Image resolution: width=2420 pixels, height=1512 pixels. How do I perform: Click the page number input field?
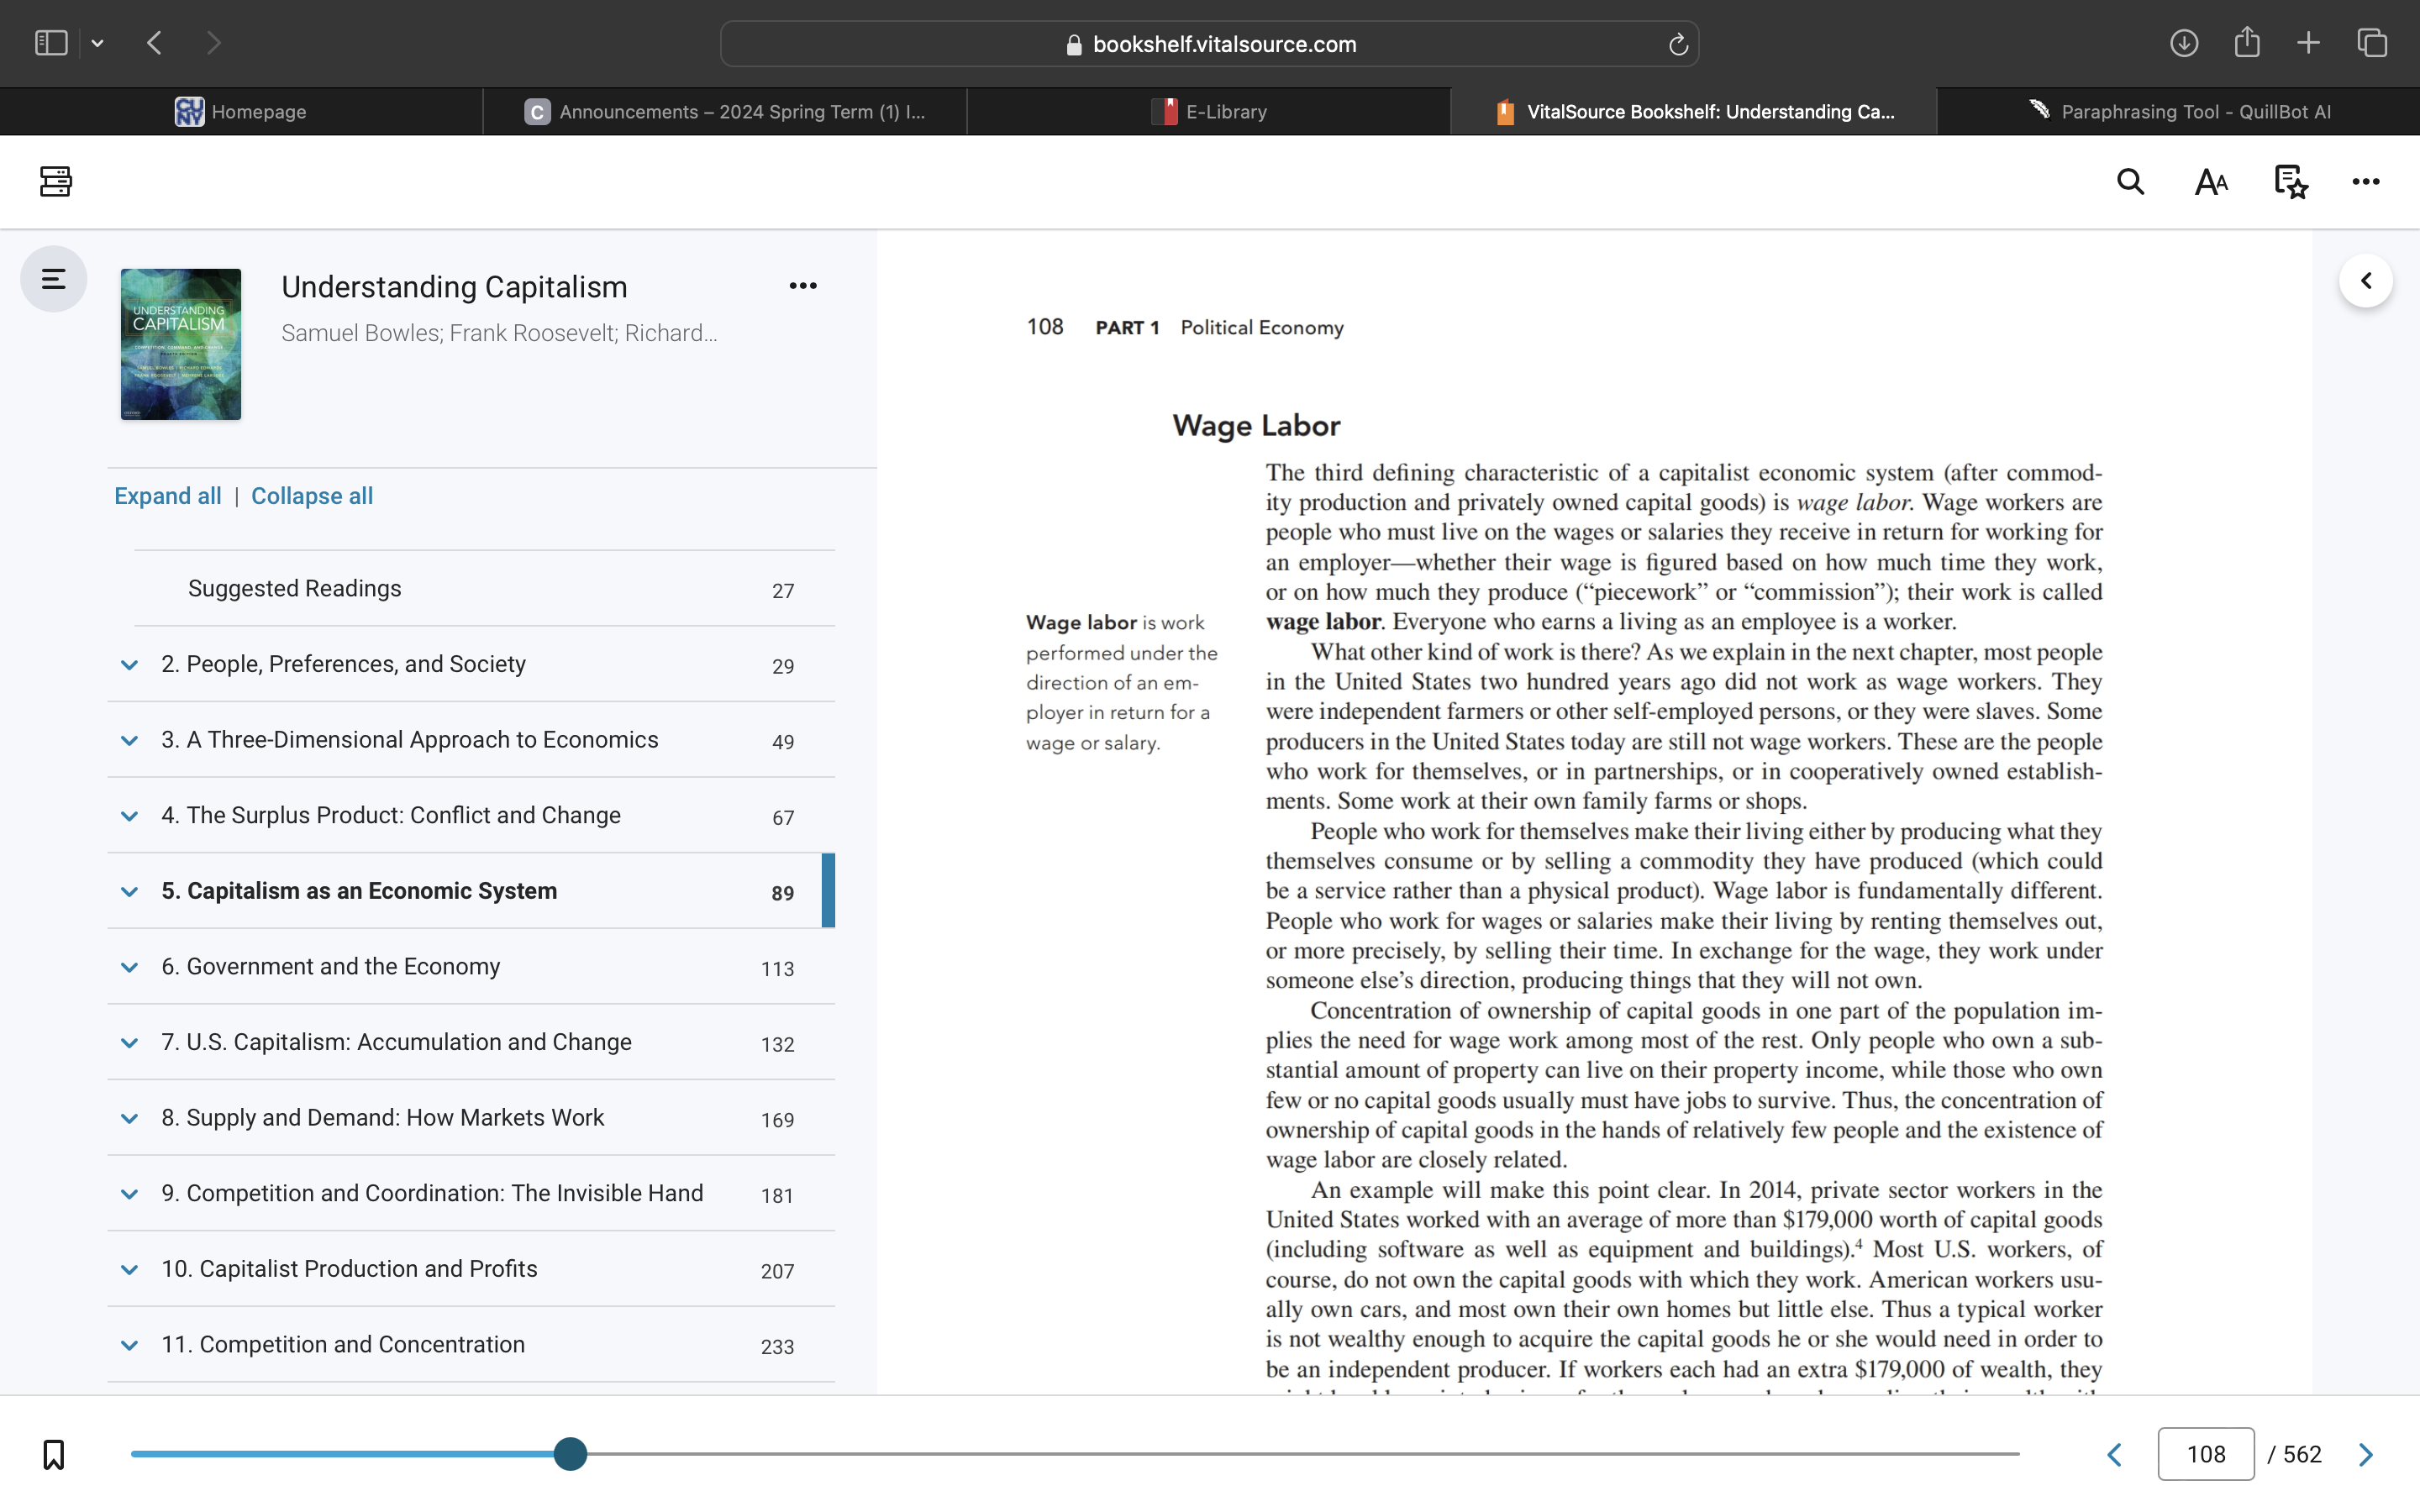pos(2206,1454)
